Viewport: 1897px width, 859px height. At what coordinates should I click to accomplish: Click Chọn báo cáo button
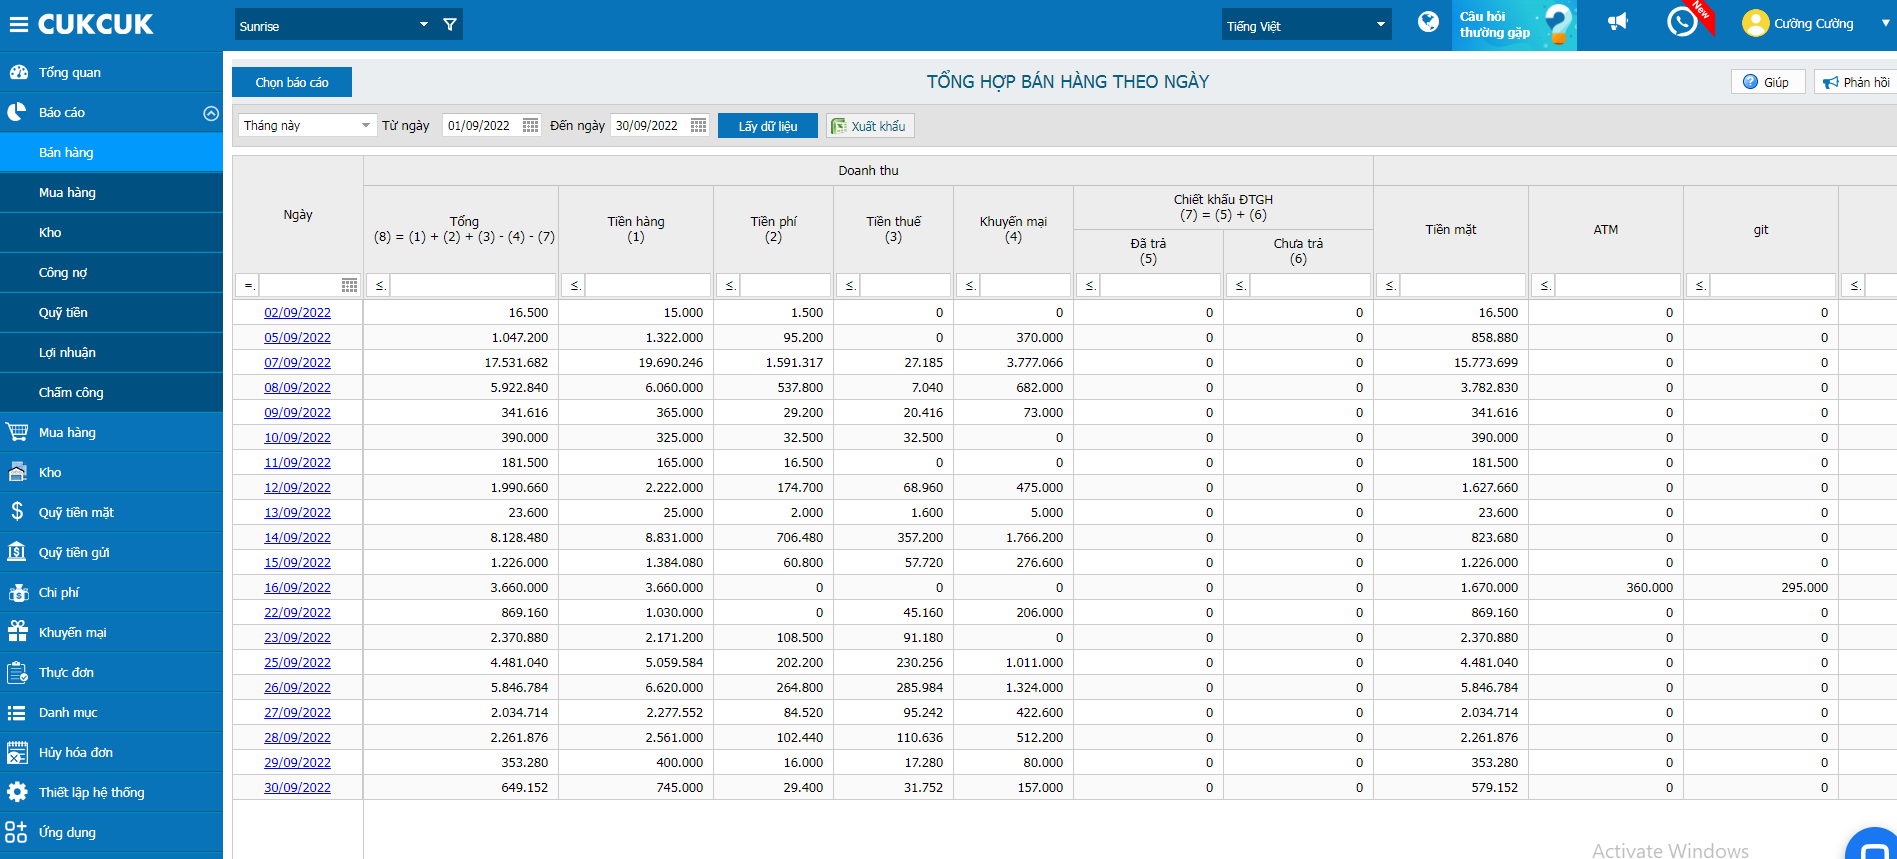(x=292, y=82)
